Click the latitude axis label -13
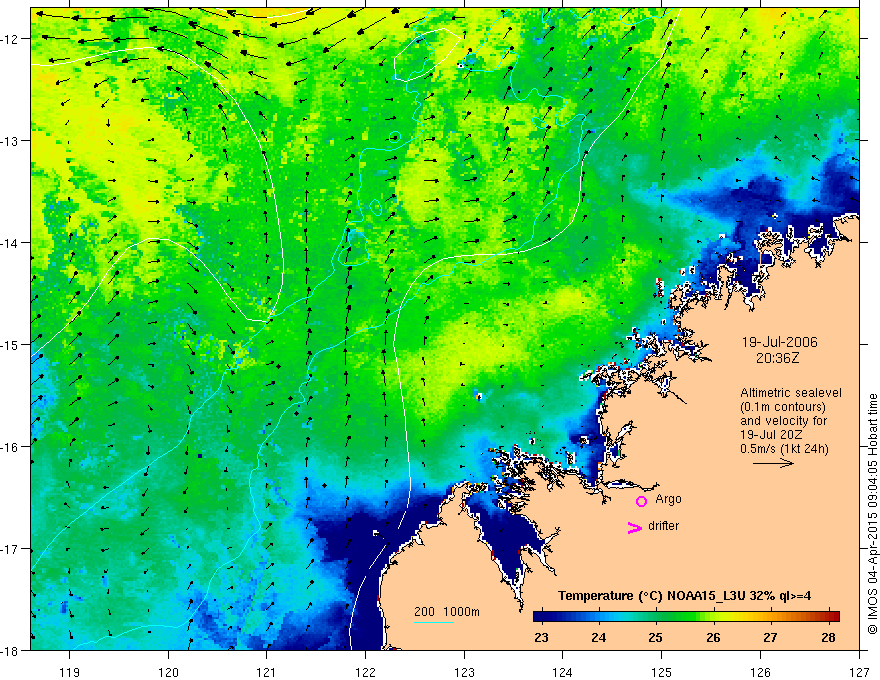880x680 pixels. (11, 141)
